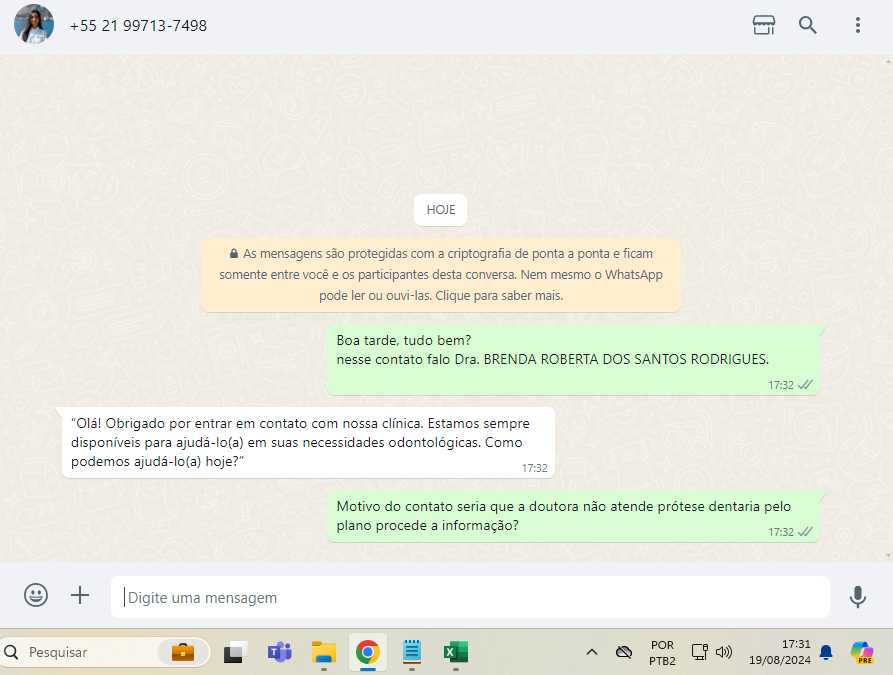This screenshot has height=675, width=893.
Task: Open Excel from the taskbar
Action: coord(456,653)
